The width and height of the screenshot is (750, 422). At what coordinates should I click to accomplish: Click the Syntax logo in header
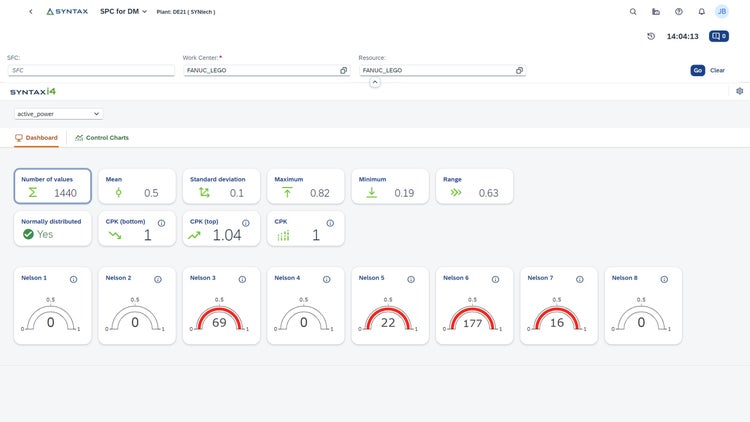point(67,11)
